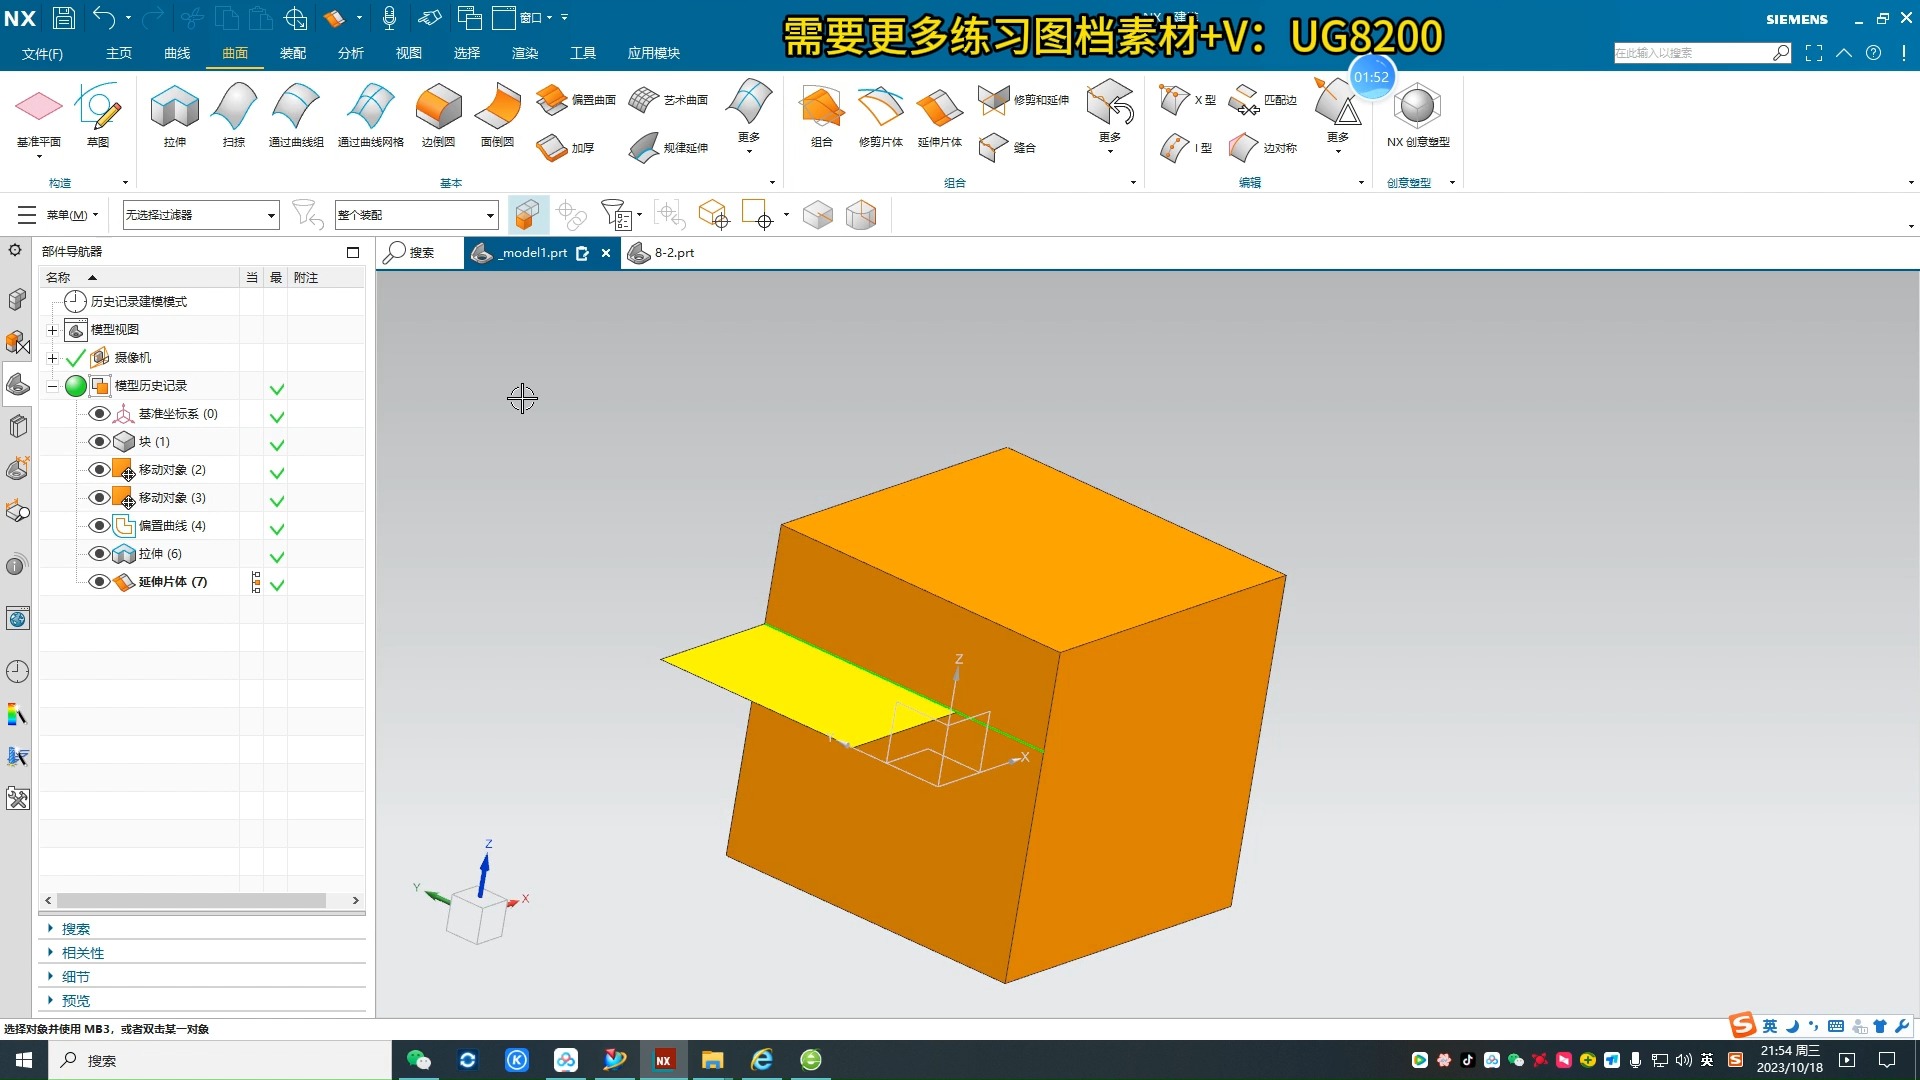Toggle visibility of 拉伸 (6)
Screen dimensions: 1920x1080
[99, 553]
